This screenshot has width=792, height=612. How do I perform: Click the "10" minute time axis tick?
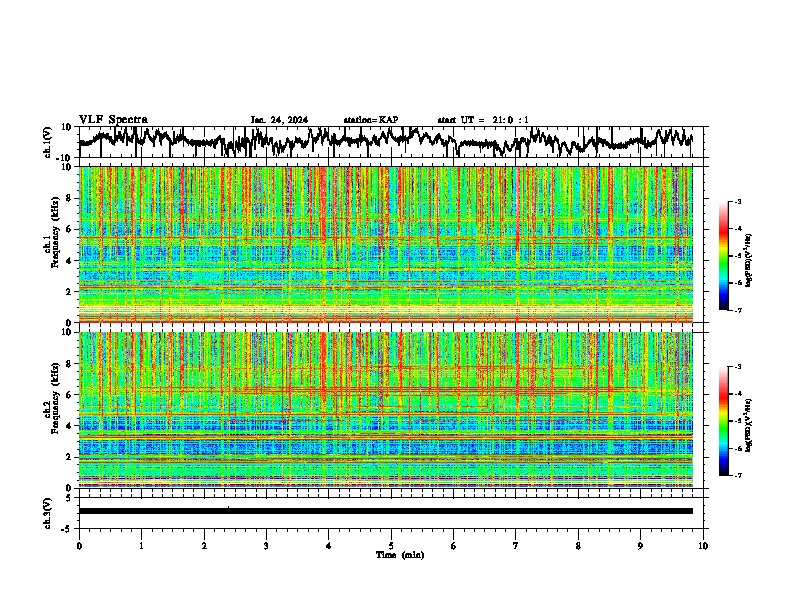[703, 546]
